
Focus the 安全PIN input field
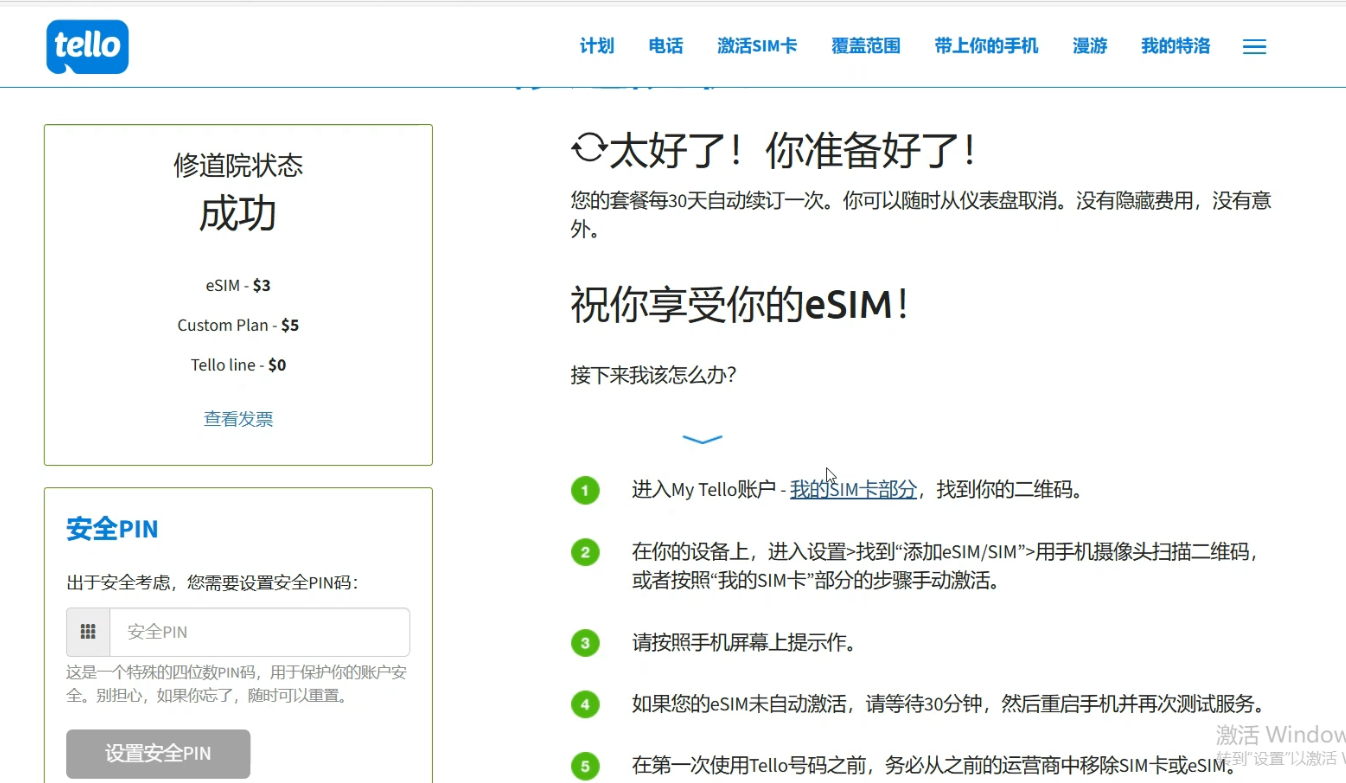pyautogui.click(x=259, y=632)
